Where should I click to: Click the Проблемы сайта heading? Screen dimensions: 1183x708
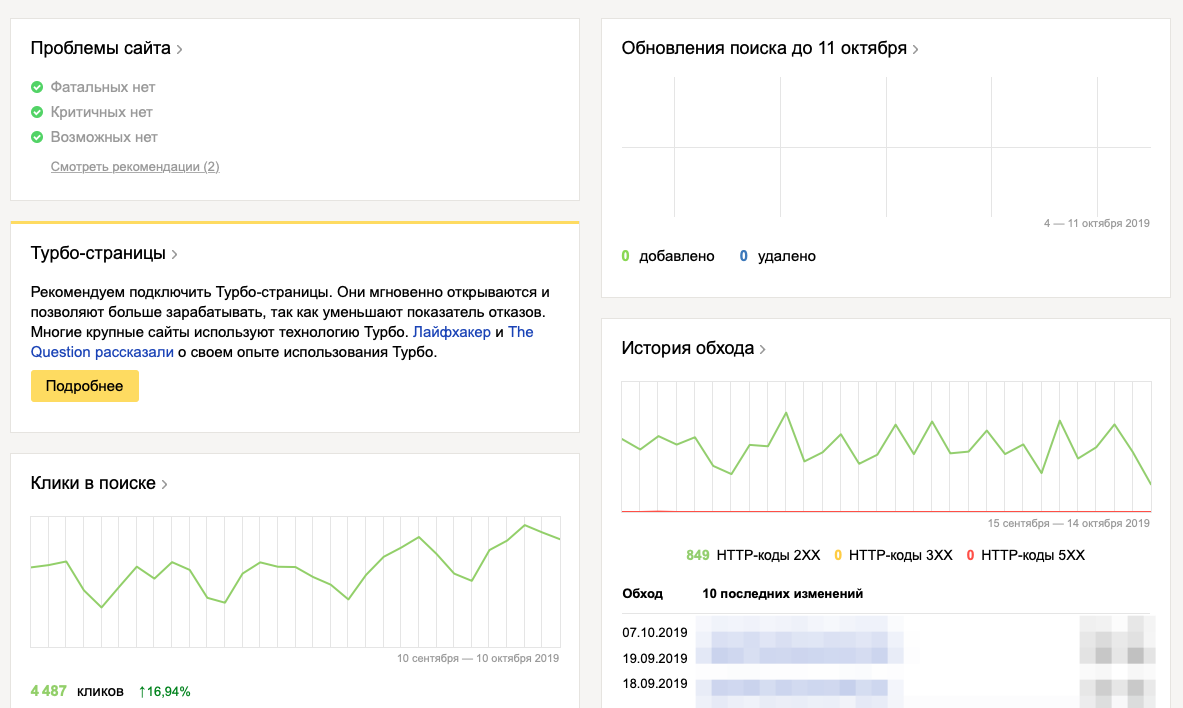click(100, 48)
